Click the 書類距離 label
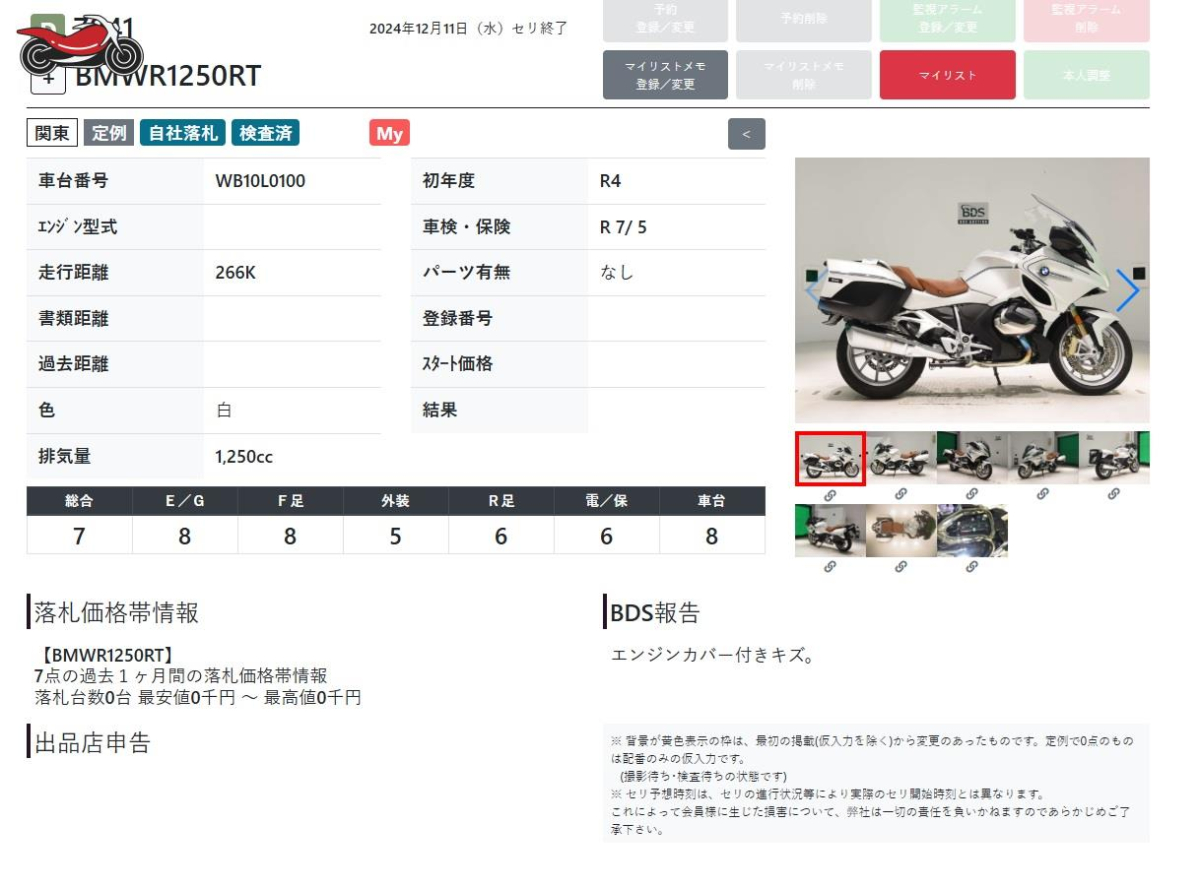The image size is (1200, 888). pos(73,319)
